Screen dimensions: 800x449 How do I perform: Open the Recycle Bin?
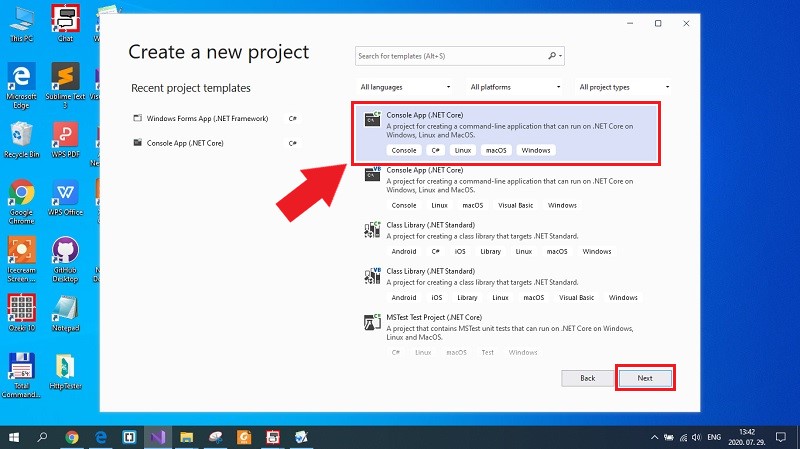pos(21,140)
